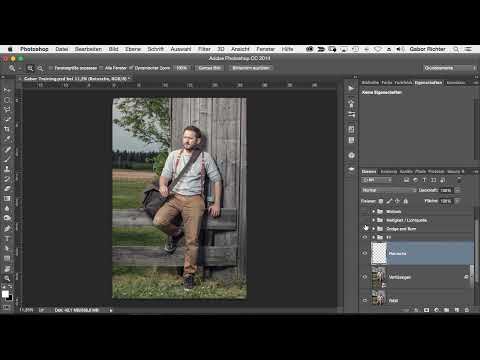Switch to the Kanäle tab

click(406, 172)
